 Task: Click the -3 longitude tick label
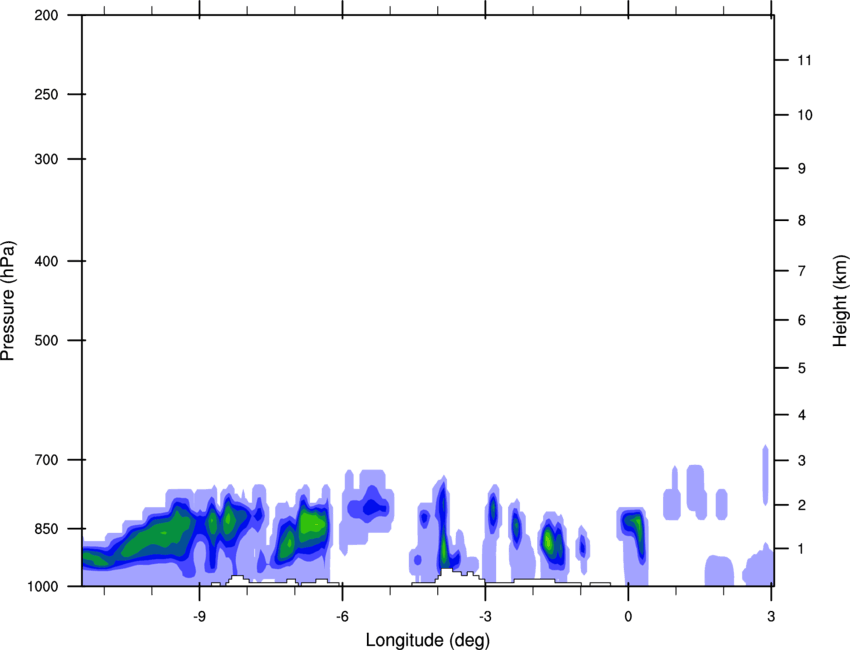click(485, 616)
